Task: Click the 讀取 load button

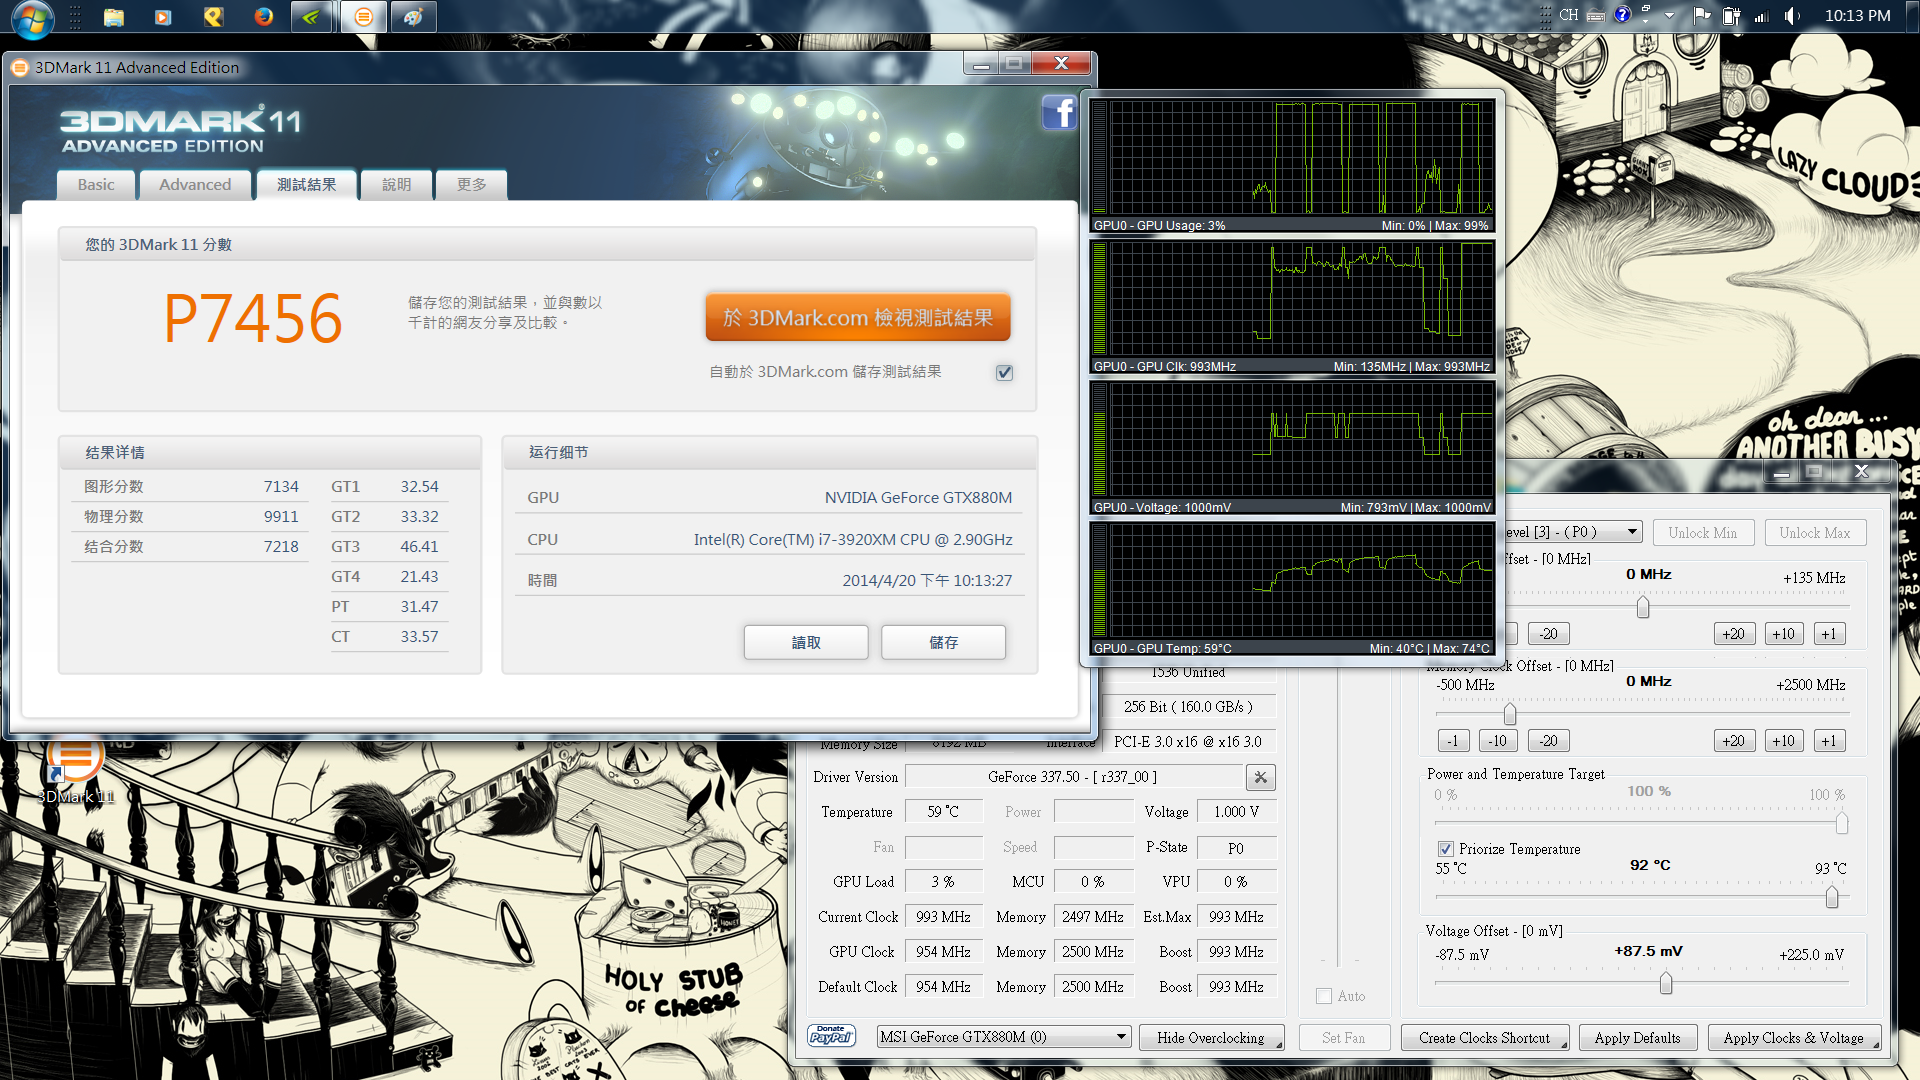Action: (x=806, y=642)
